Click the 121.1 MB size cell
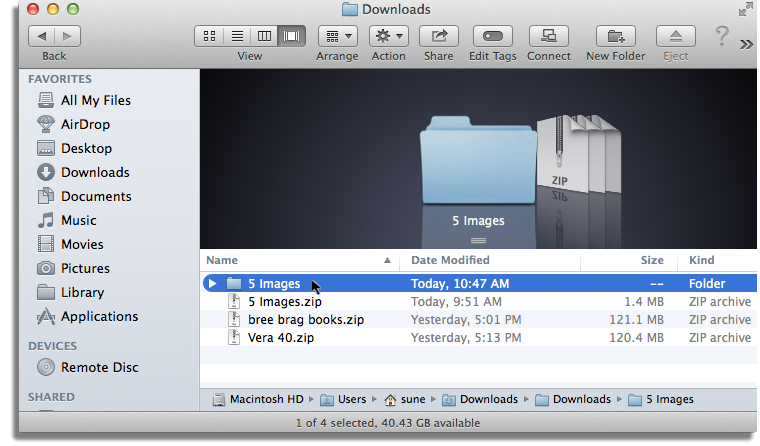This screenshot has height=446, width=760. pyautogui.click(x=636, y=319)
